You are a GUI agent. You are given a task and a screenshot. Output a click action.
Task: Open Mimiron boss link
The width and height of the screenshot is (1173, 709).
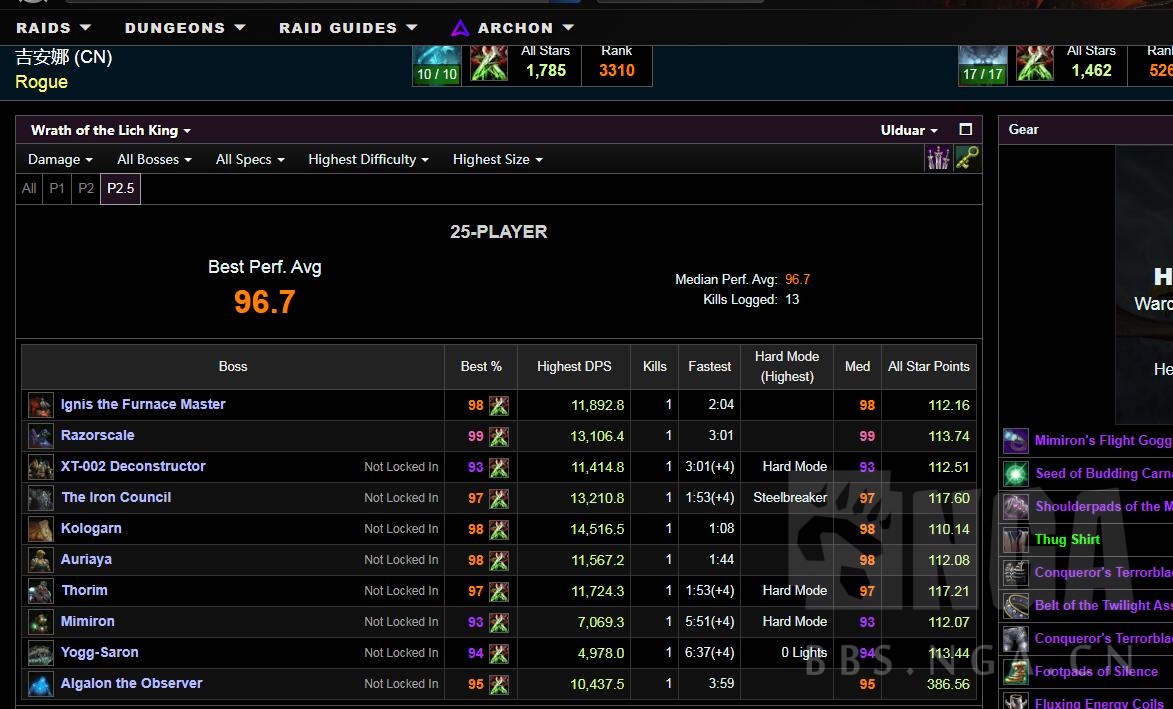[x=88, y=621]
